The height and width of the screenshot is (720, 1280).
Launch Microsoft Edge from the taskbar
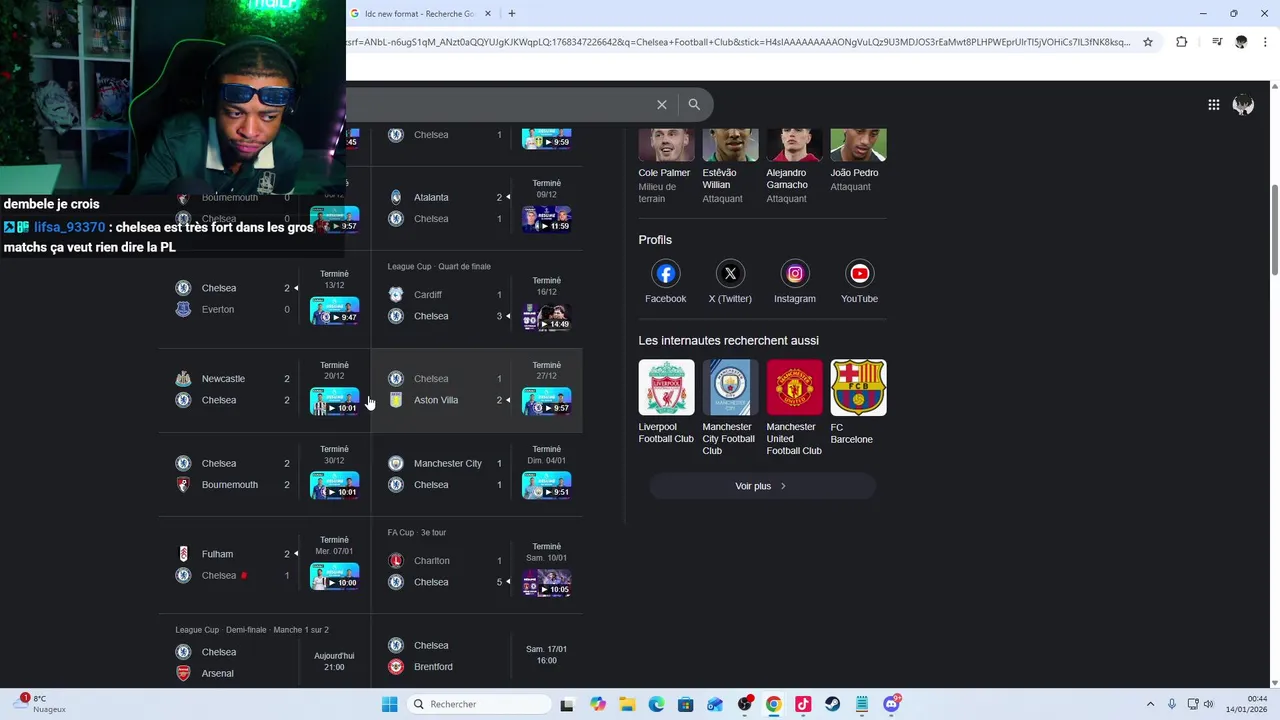click(x=656, y=704)
